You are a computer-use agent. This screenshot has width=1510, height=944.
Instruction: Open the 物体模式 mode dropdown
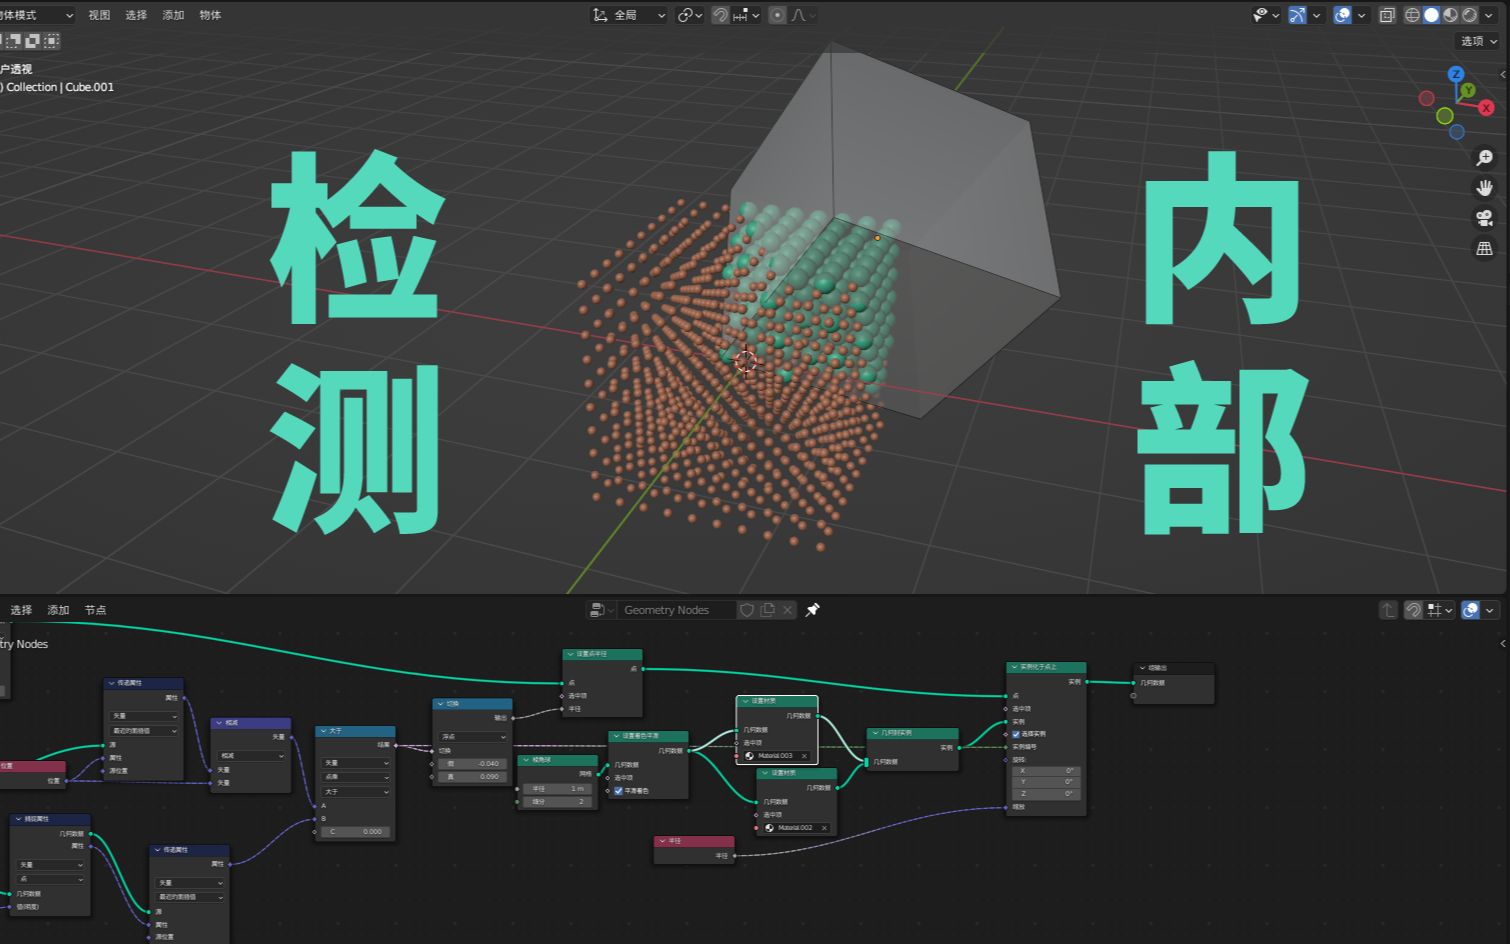[x=37, y=15]
